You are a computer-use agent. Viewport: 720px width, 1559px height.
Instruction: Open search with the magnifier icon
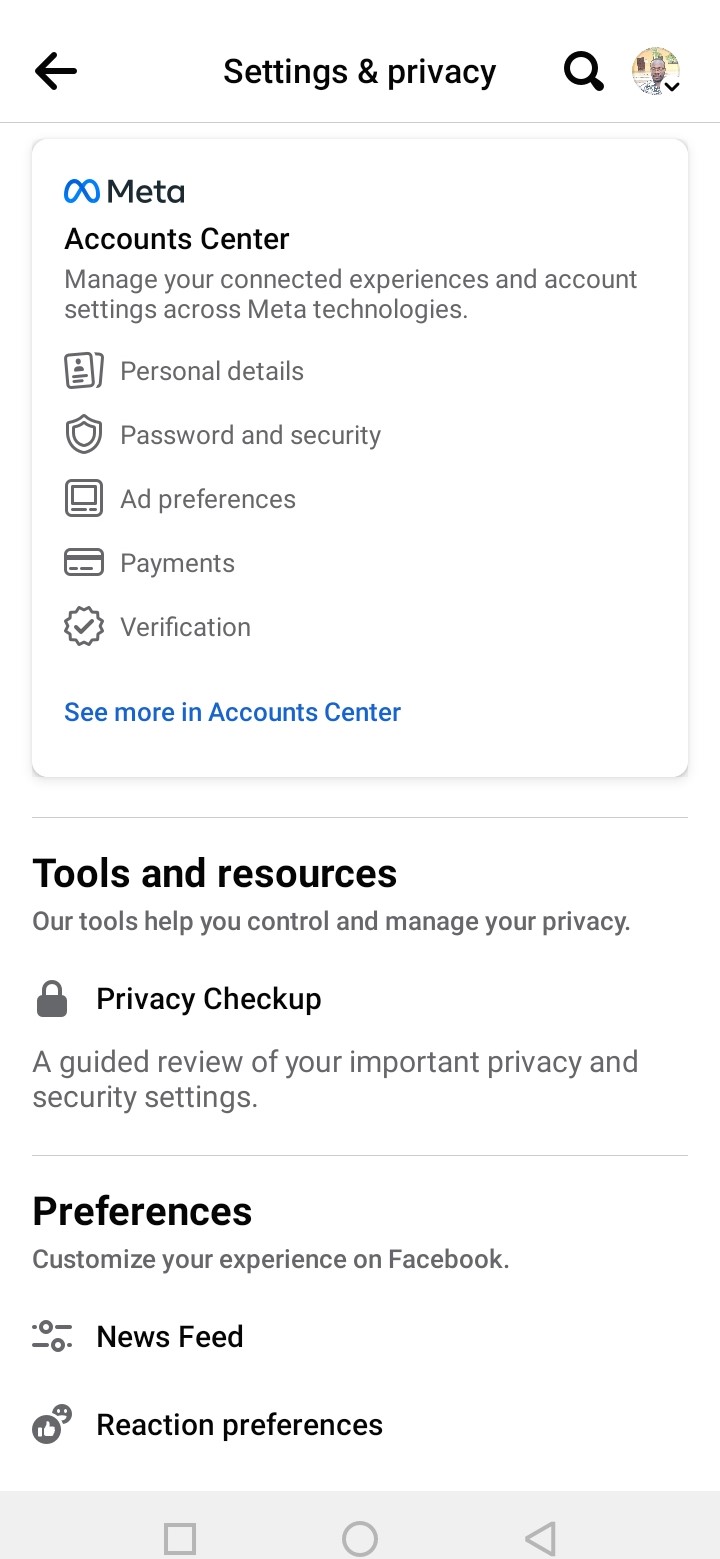[x=584, y=71]
